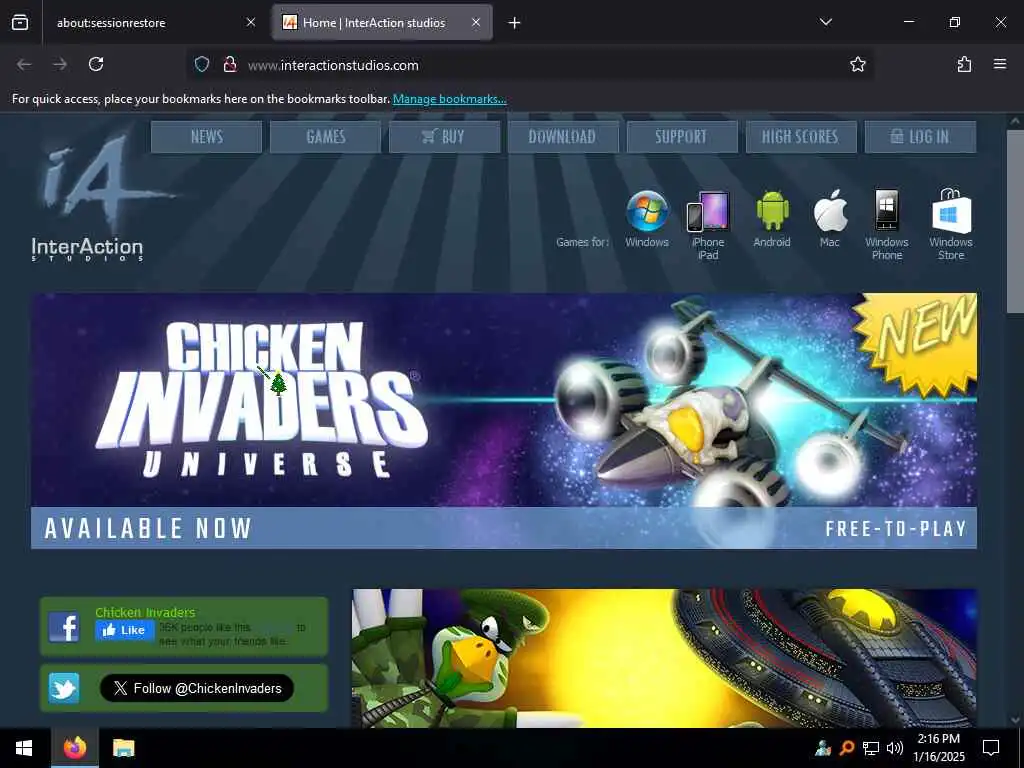Open the NEWS menu item
1024x768 pixels.
click(x=206, y=136)
